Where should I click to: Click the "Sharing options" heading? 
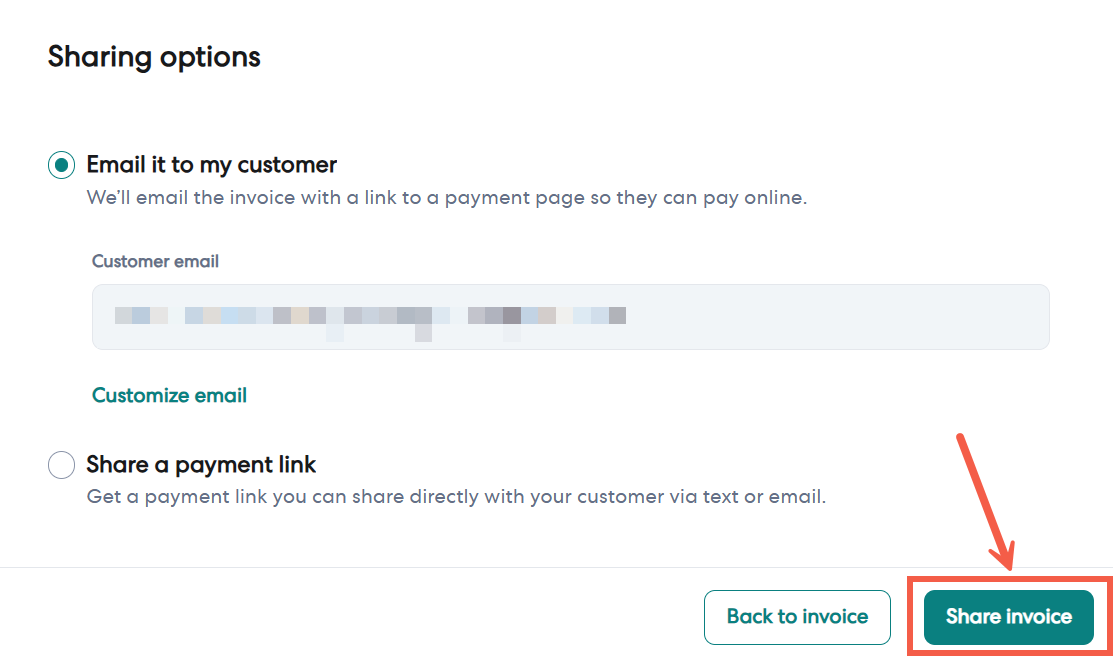[x=154, y=57]
